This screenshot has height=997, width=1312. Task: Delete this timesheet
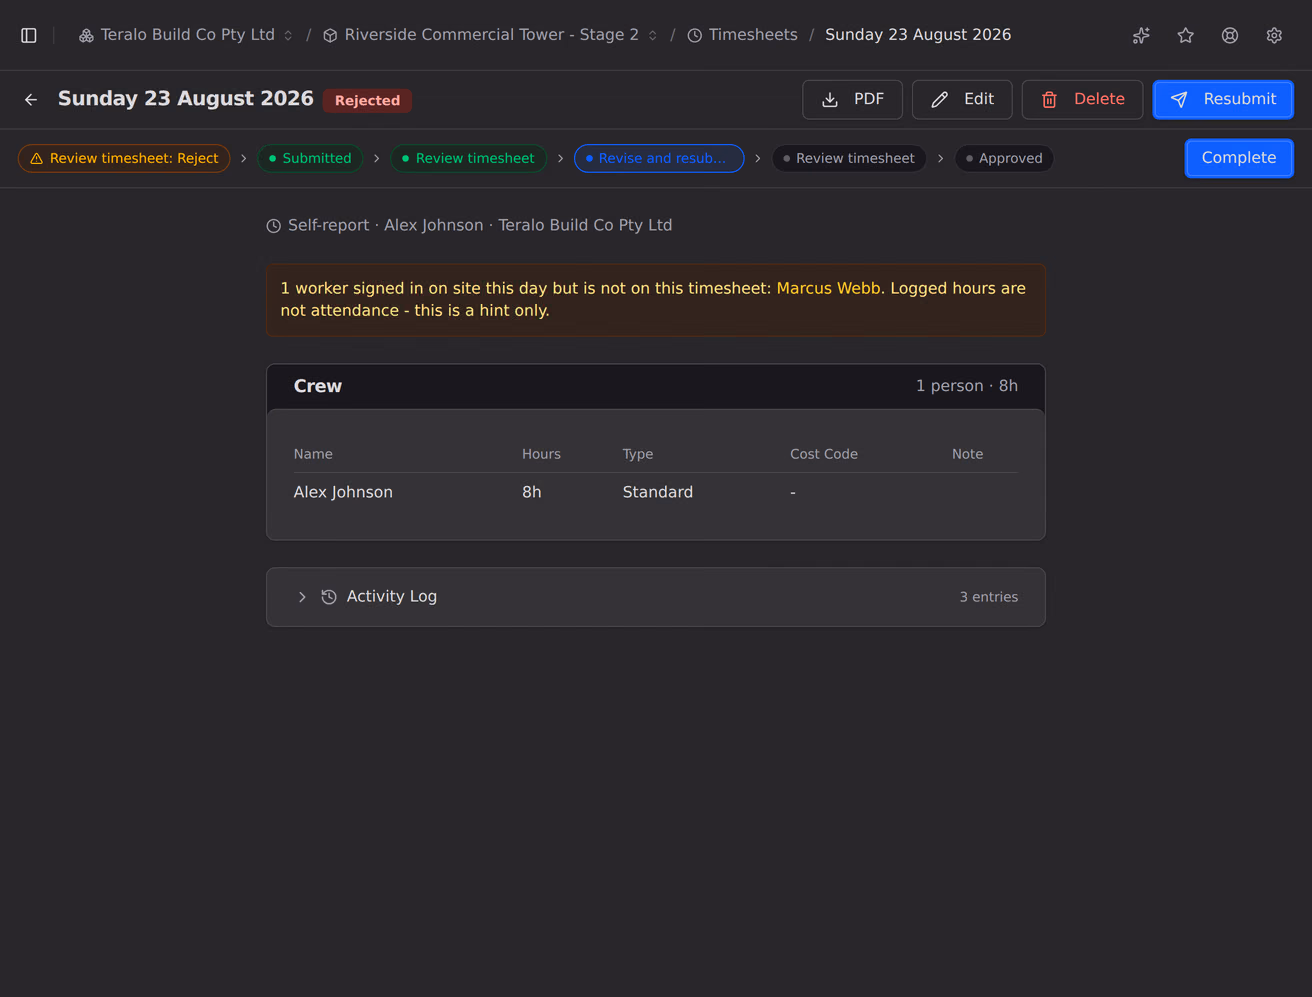tap(1082, 99)
